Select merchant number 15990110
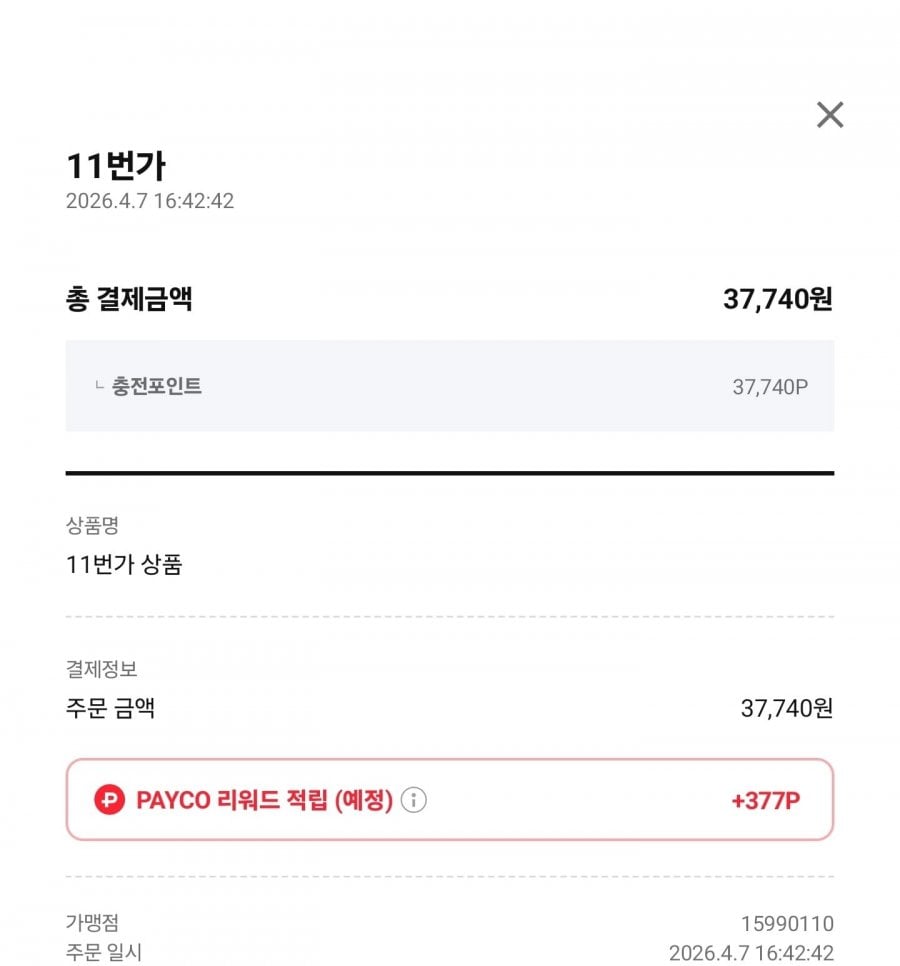This screenshot has height=966, width=900. click(787, 924)
